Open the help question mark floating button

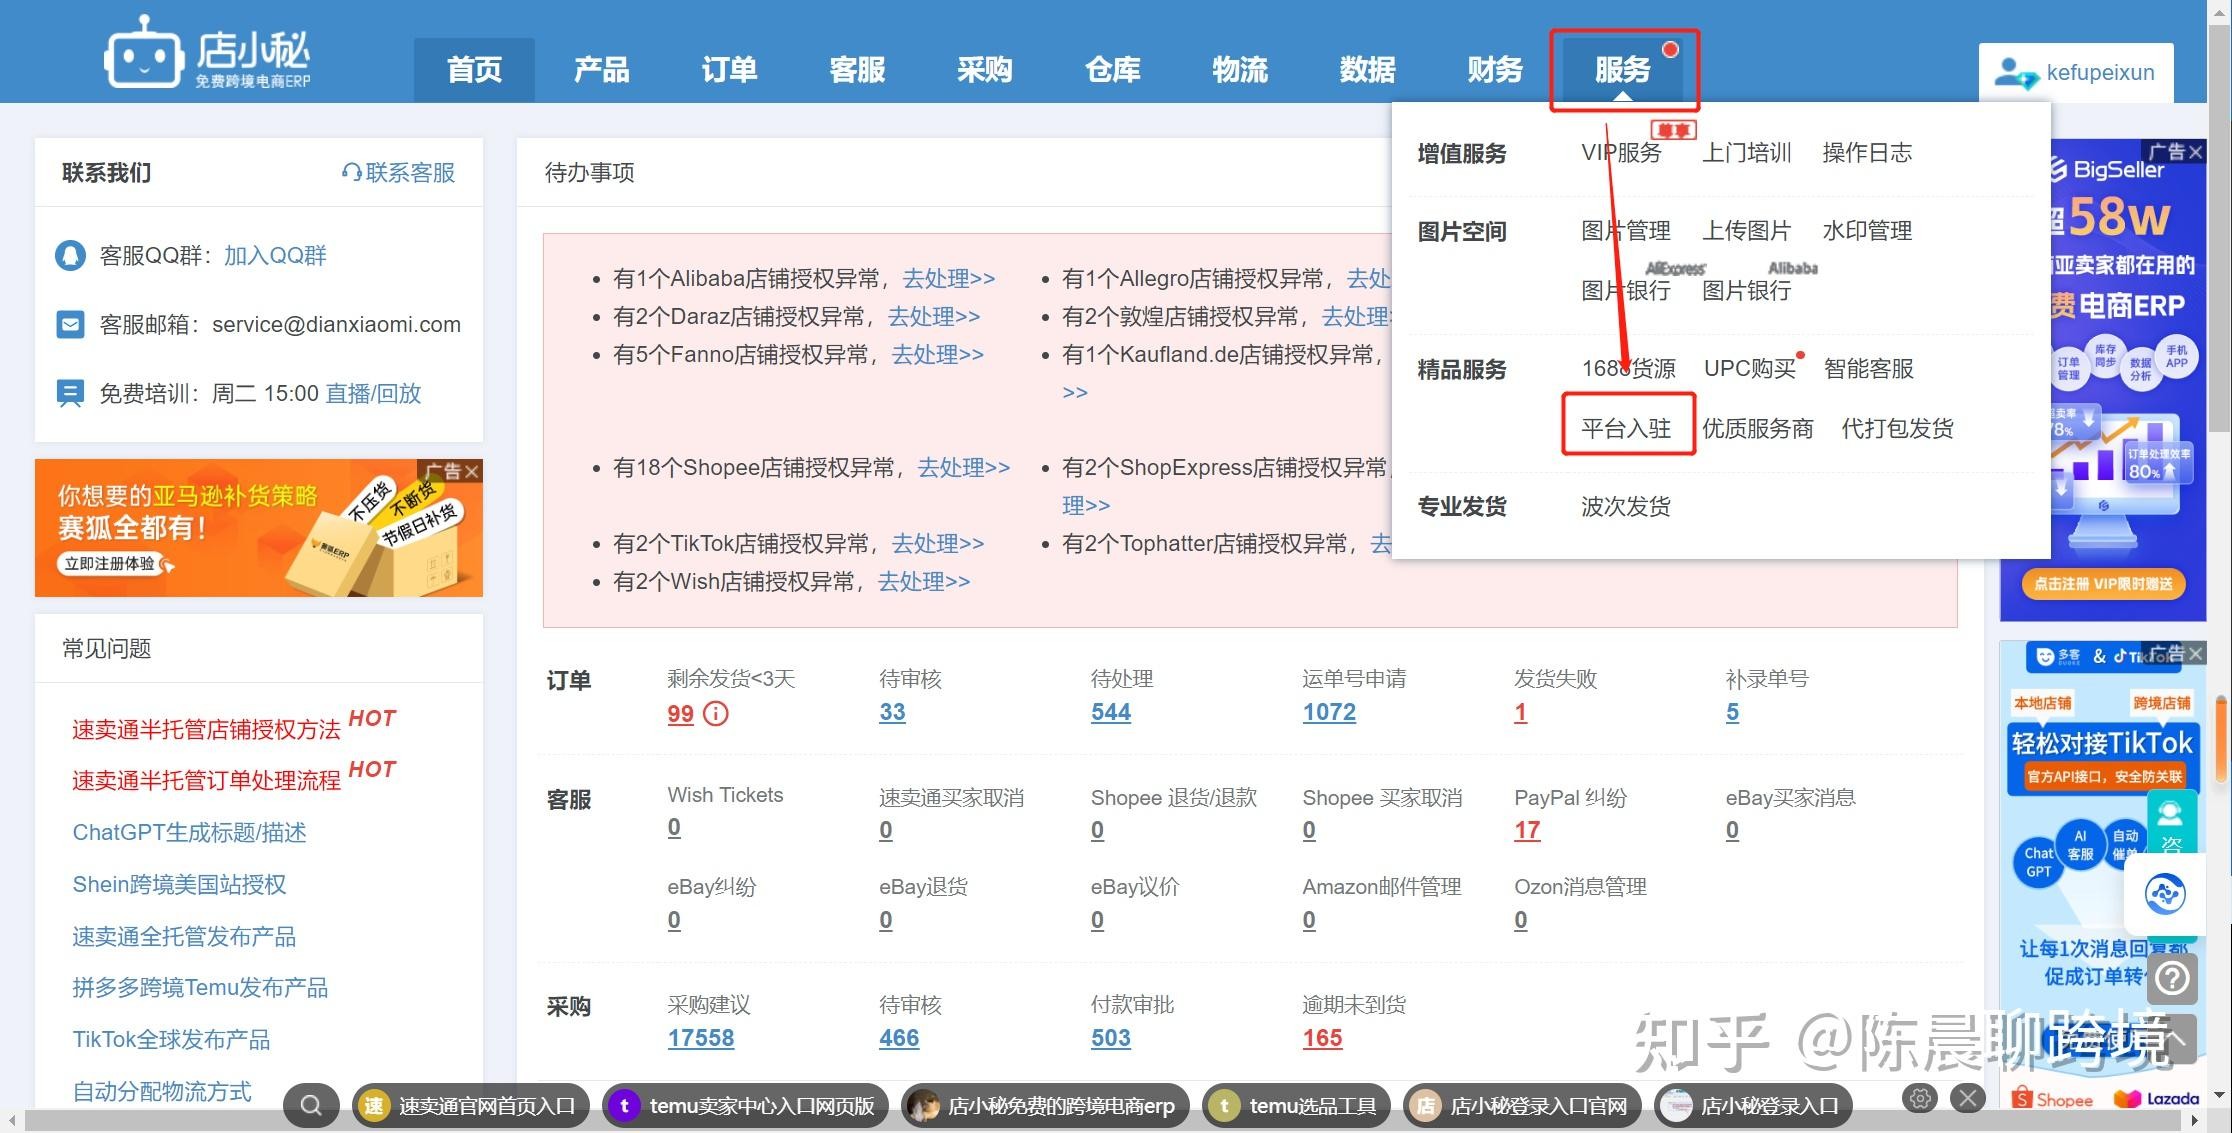[2172, 979]
